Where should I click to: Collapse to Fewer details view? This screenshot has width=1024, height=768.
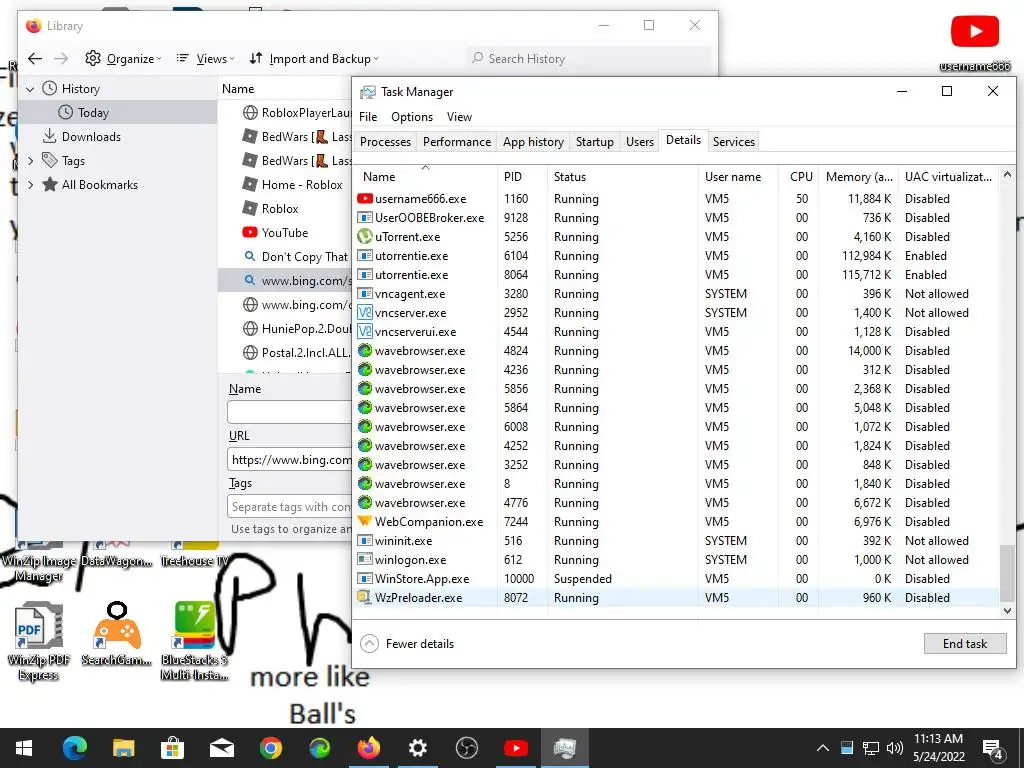pyautogui.click(x=407, y=643)
